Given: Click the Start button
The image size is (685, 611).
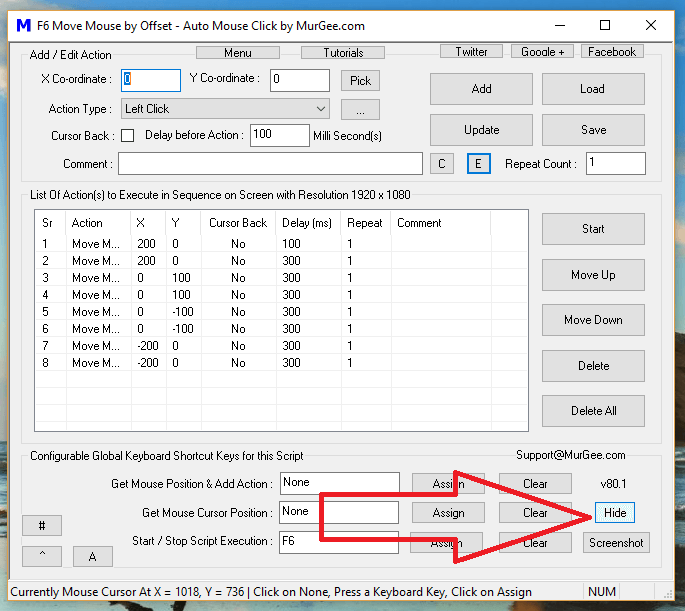Looking at the screenshot, I should tap(593, 229).
